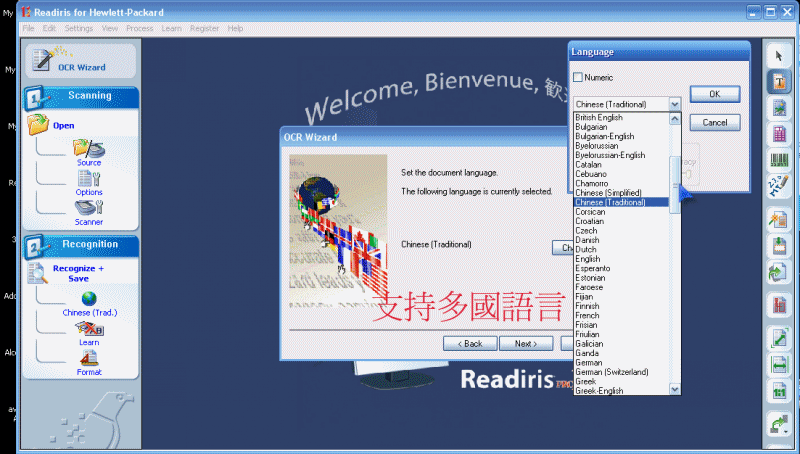This screenshot has width=800, height=454.
Task: Click OK in the Language dialog
Action: point(715,94)
